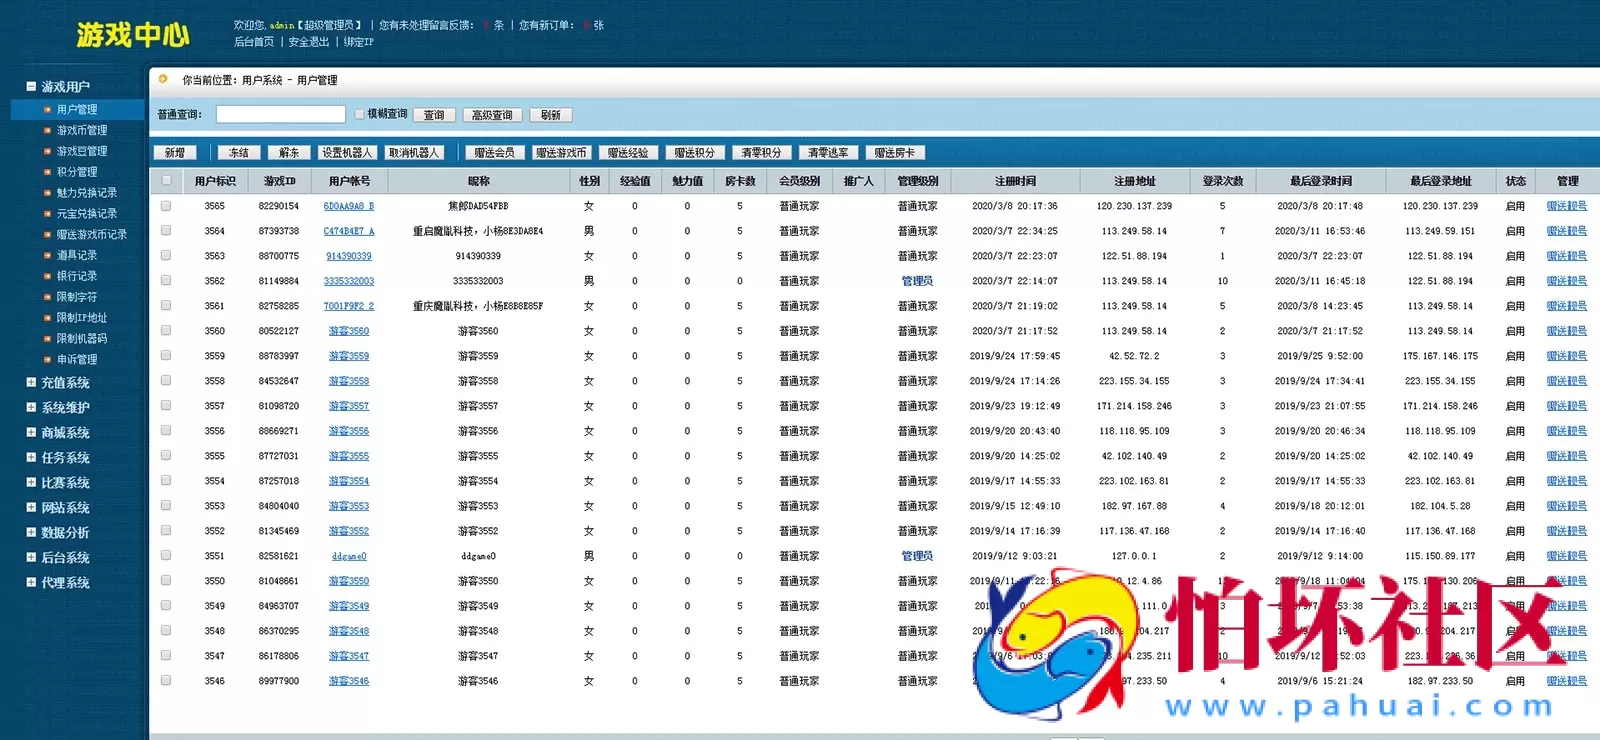This screenshot has width=1600, height=740.
Task: Expand the 商城系统 section
Action: pos(32,433)
